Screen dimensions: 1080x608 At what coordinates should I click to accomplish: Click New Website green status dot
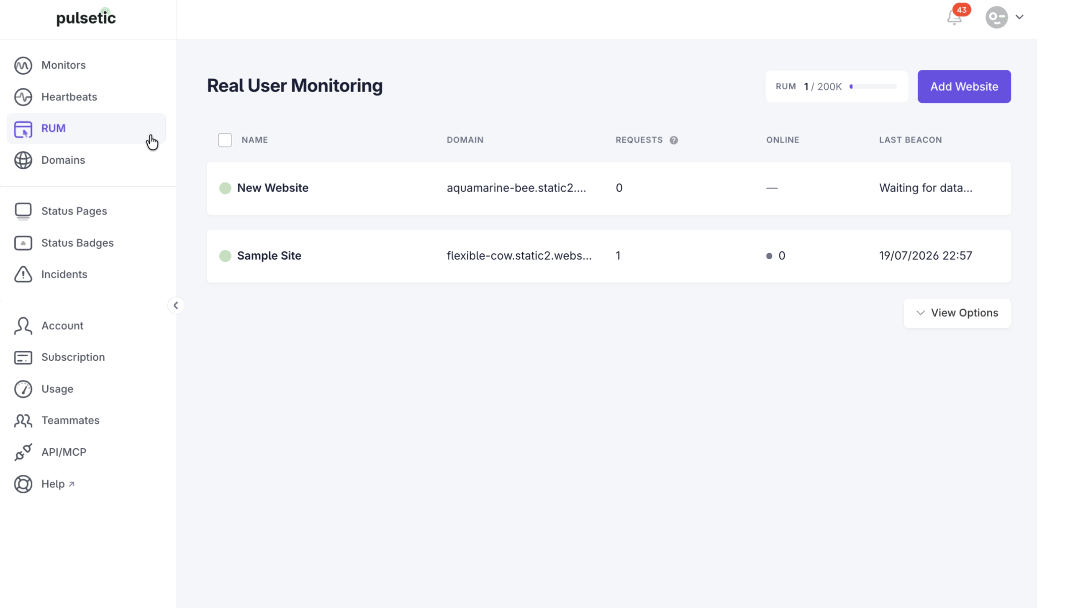(225, 188)
